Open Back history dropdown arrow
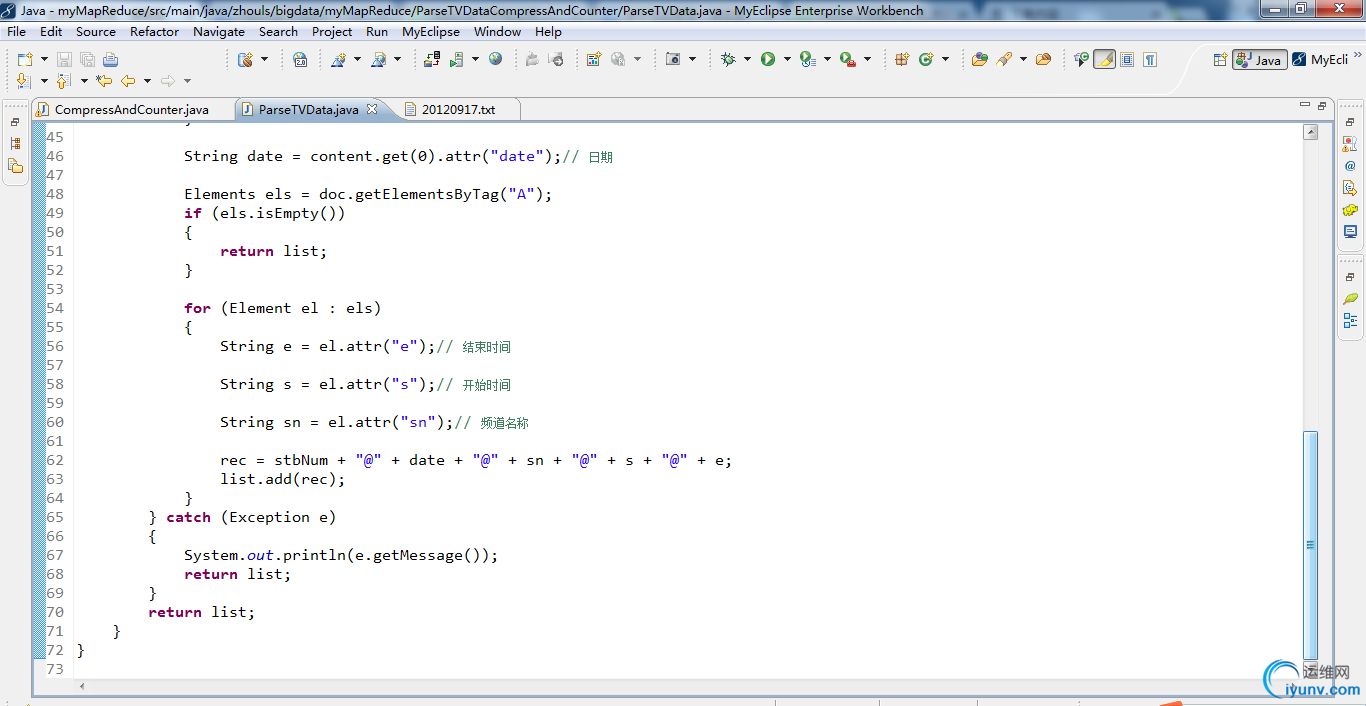1366x706 pixels. point(147,81)
